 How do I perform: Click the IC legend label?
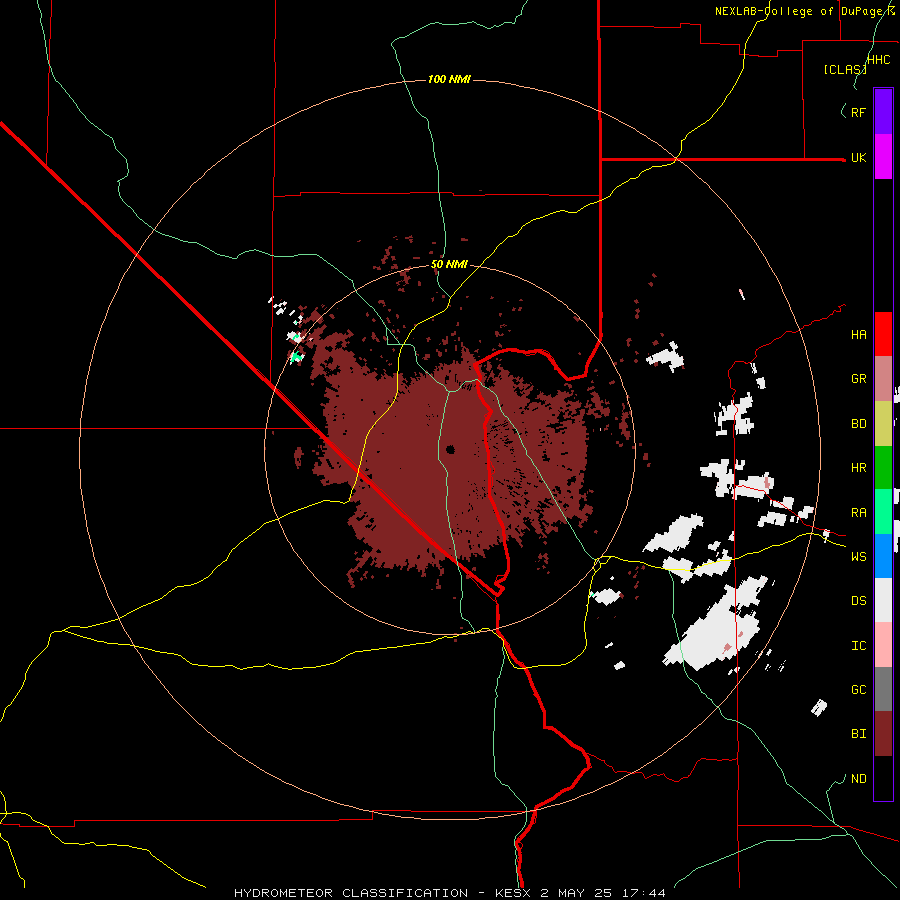click(858, 646)
